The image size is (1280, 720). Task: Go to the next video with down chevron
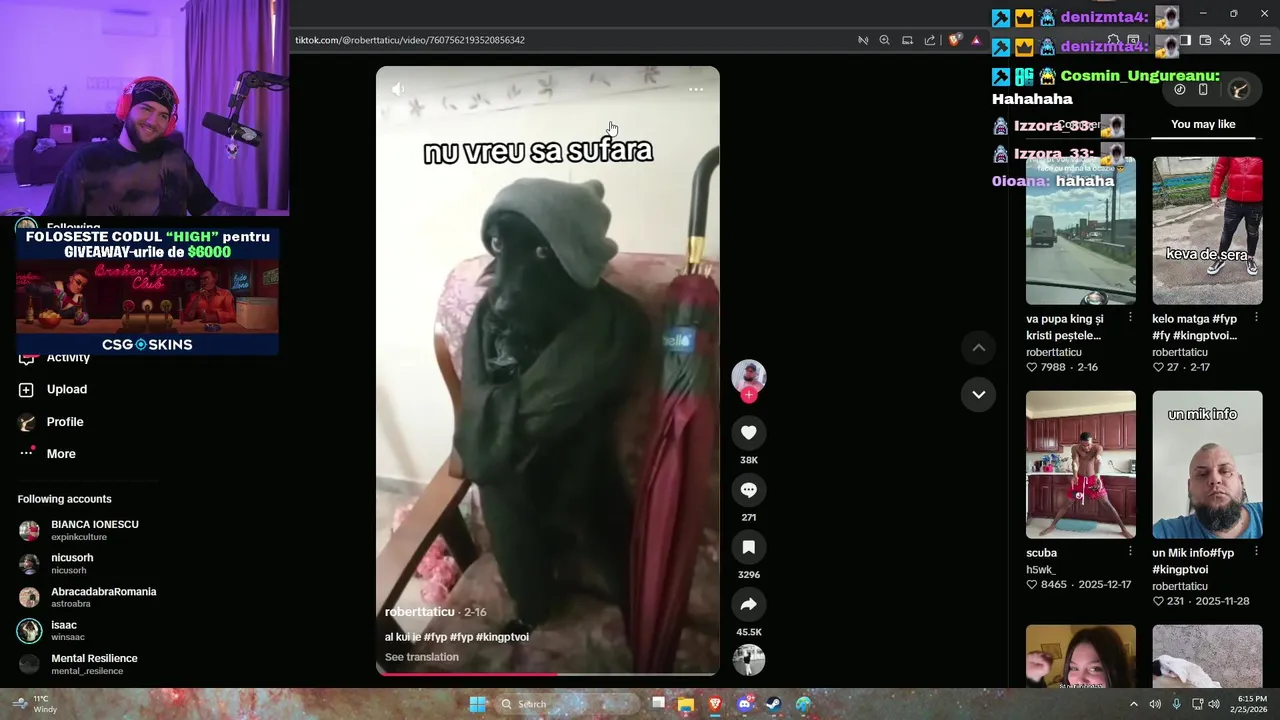coord(979,394)
